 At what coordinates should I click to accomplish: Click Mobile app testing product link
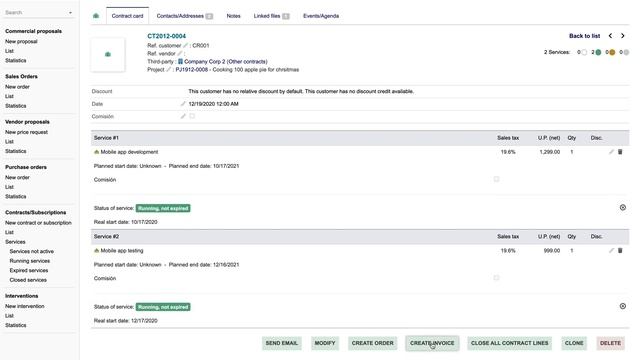coord(122,251)
